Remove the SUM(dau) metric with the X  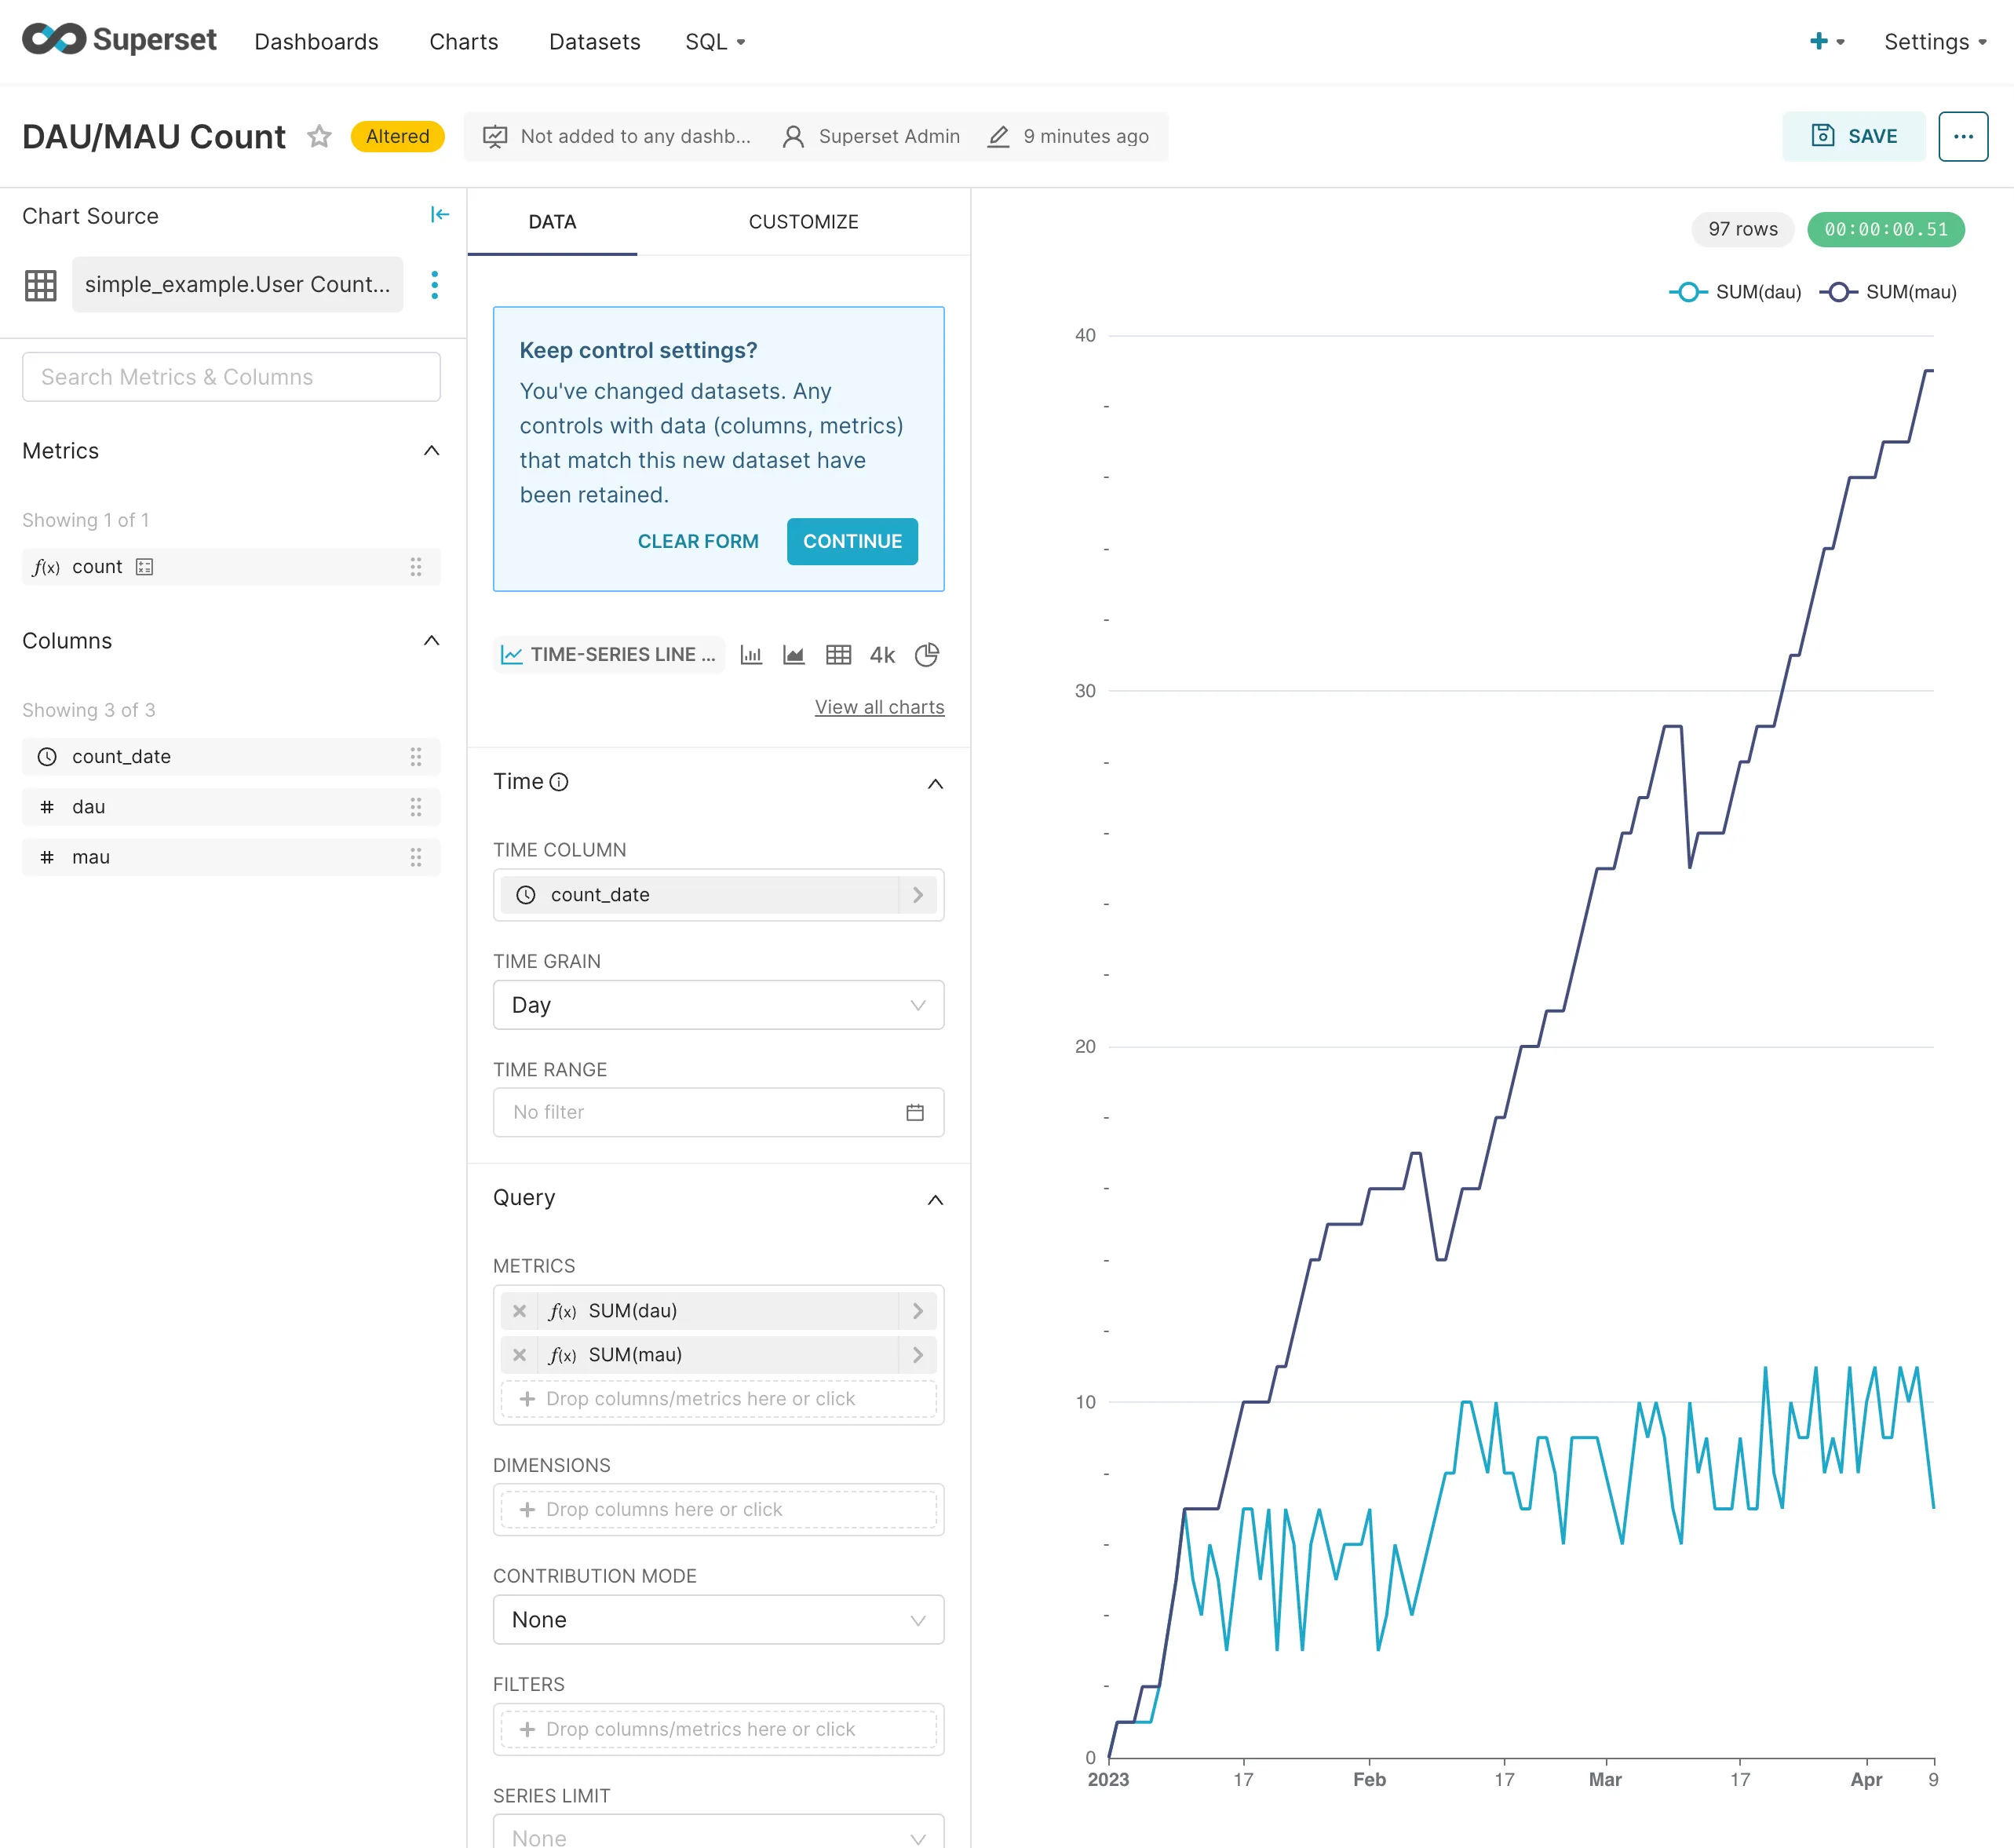(x=519, y=1310)
